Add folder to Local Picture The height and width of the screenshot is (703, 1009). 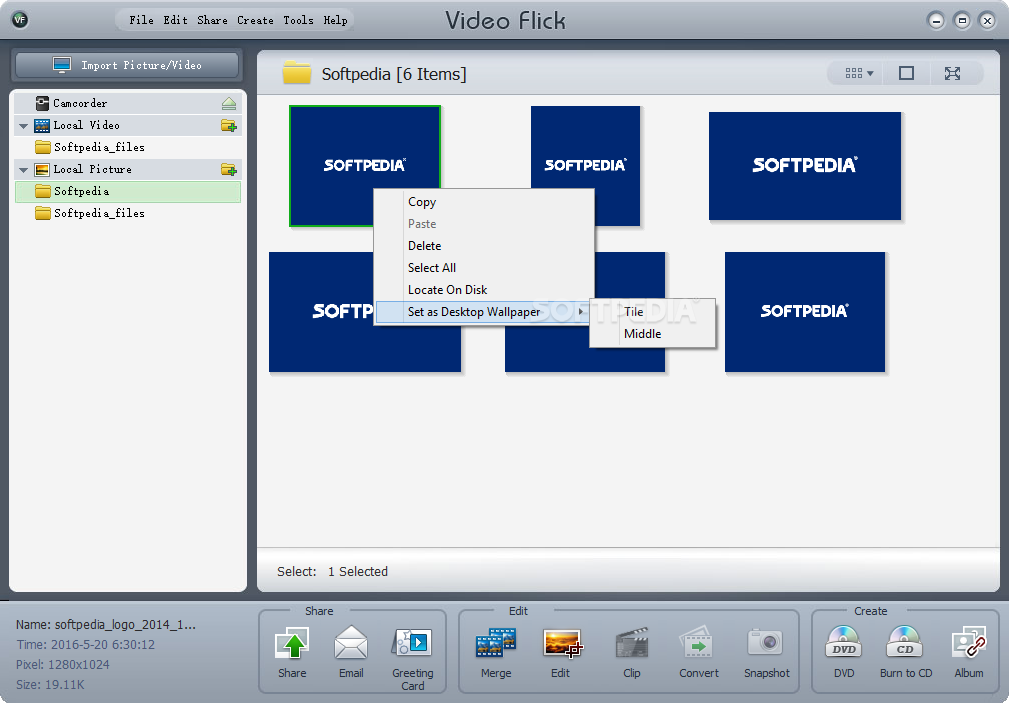click(228, 169)
